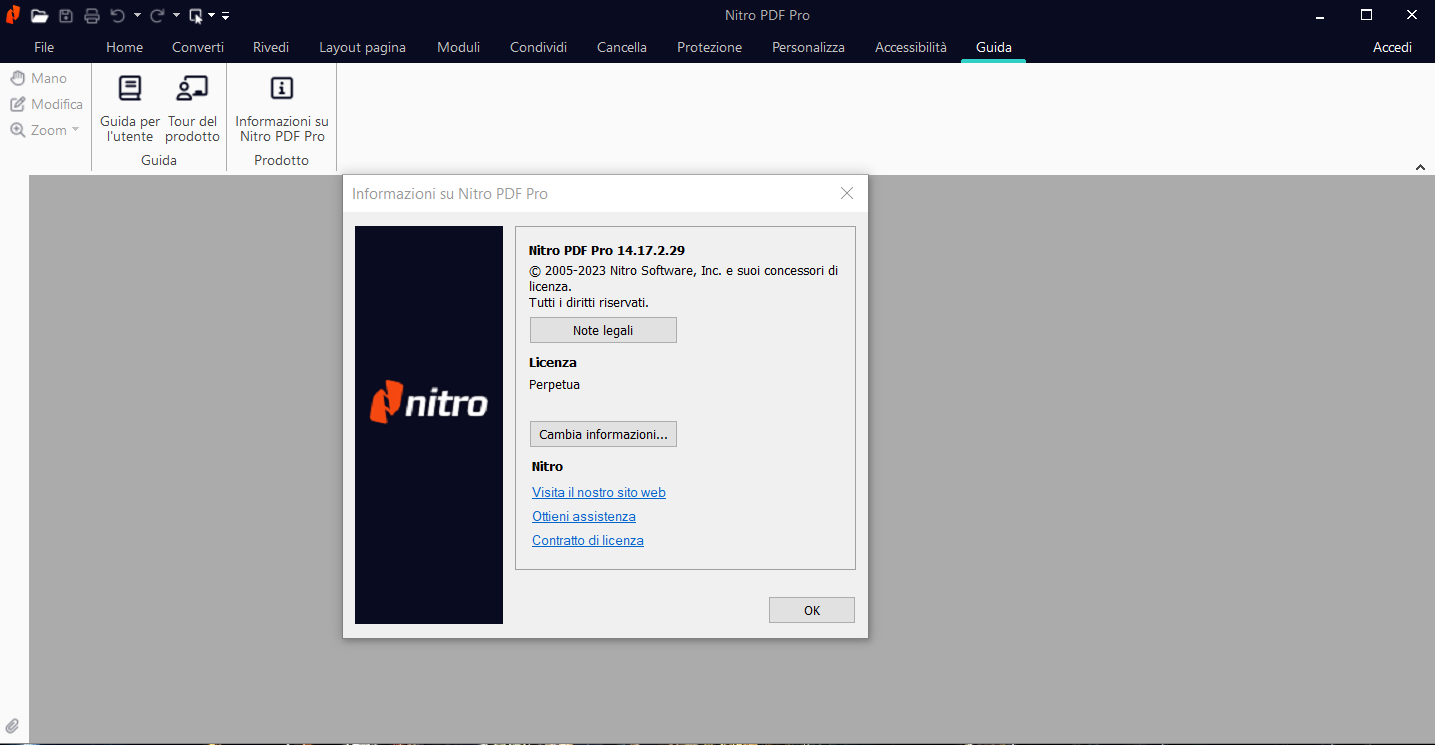This screenshot has height=745, width=1435.
Task: Open Guida per l'utente
Action: 130,109
